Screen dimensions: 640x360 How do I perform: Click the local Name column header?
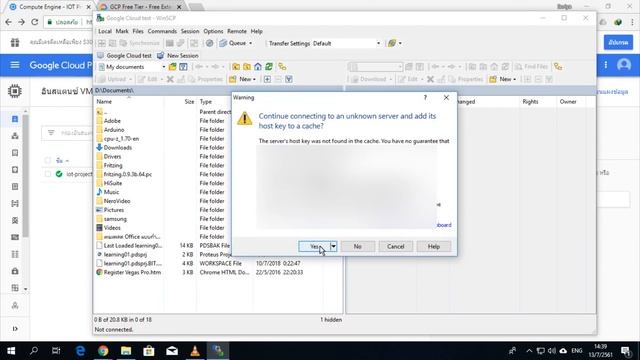(129, 102)
